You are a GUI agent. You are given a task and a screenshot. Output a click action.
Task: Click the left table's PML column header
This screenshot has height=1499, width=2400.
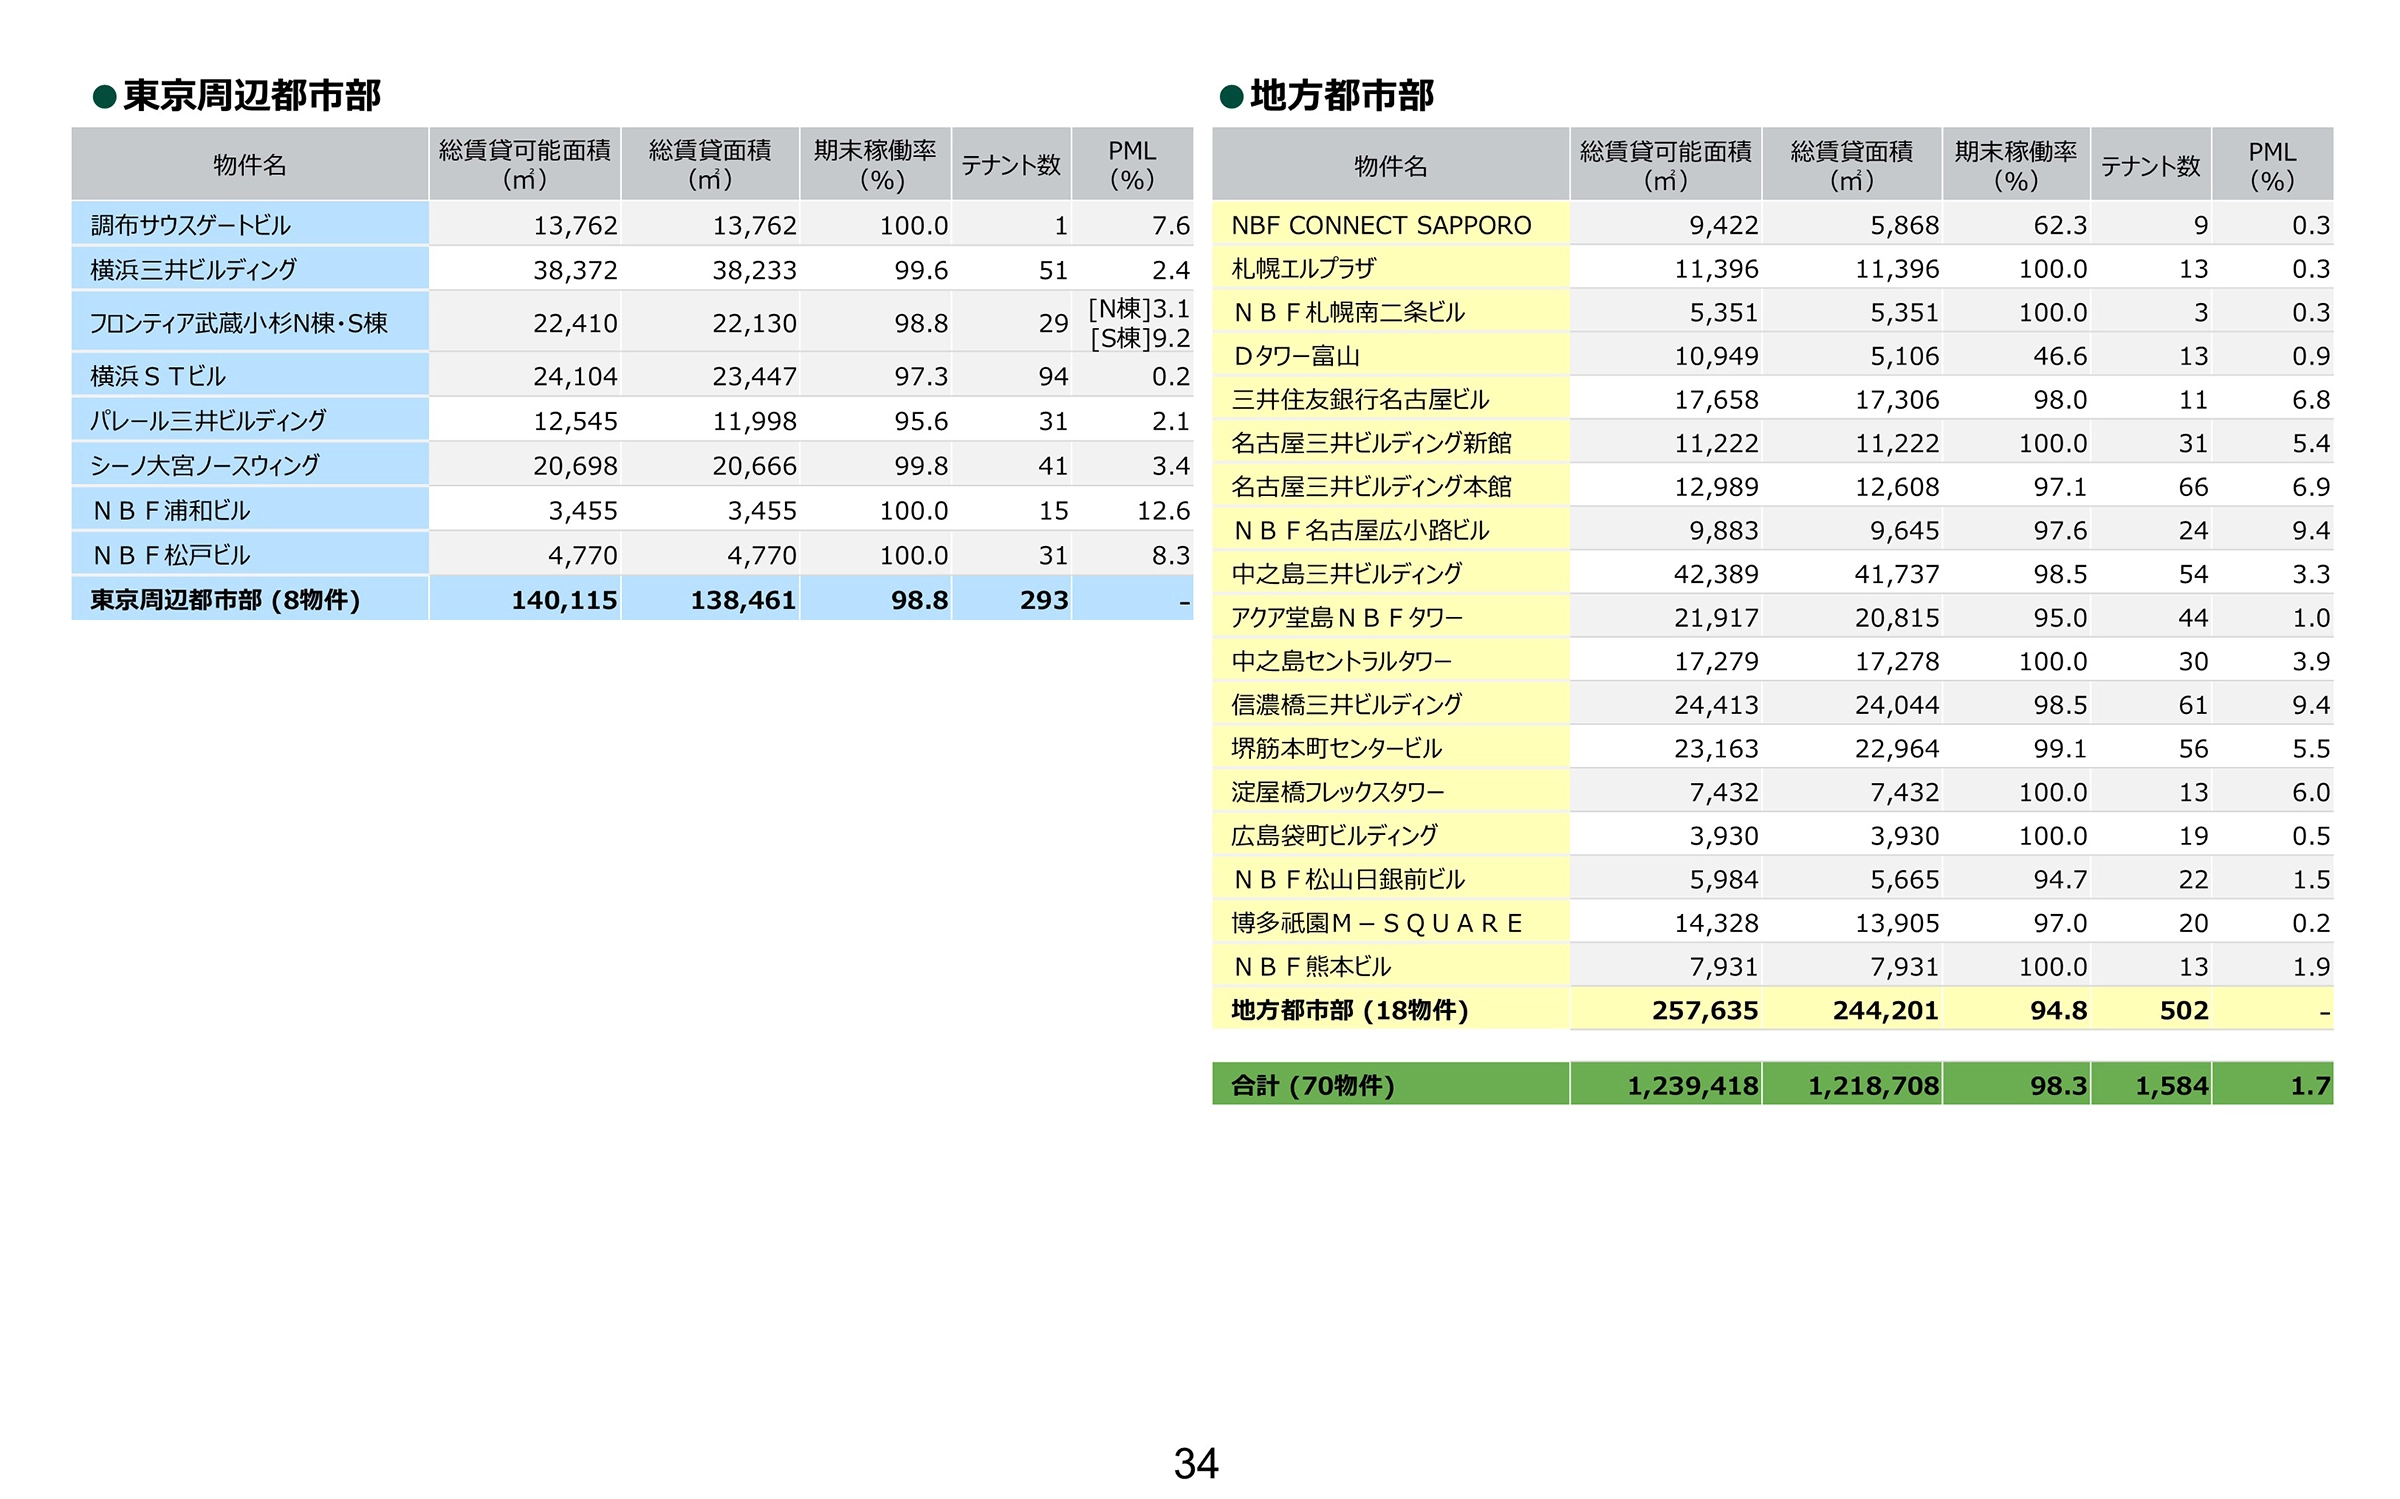1131,165
